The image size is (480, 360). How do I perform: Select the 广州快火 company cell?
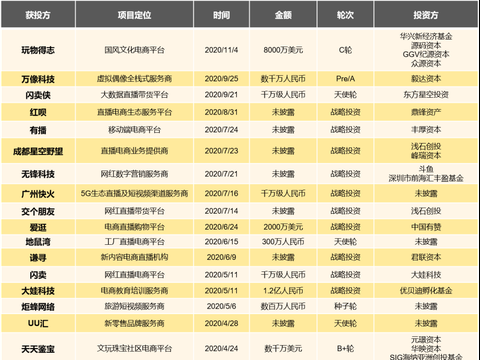(x=38, y=194)
